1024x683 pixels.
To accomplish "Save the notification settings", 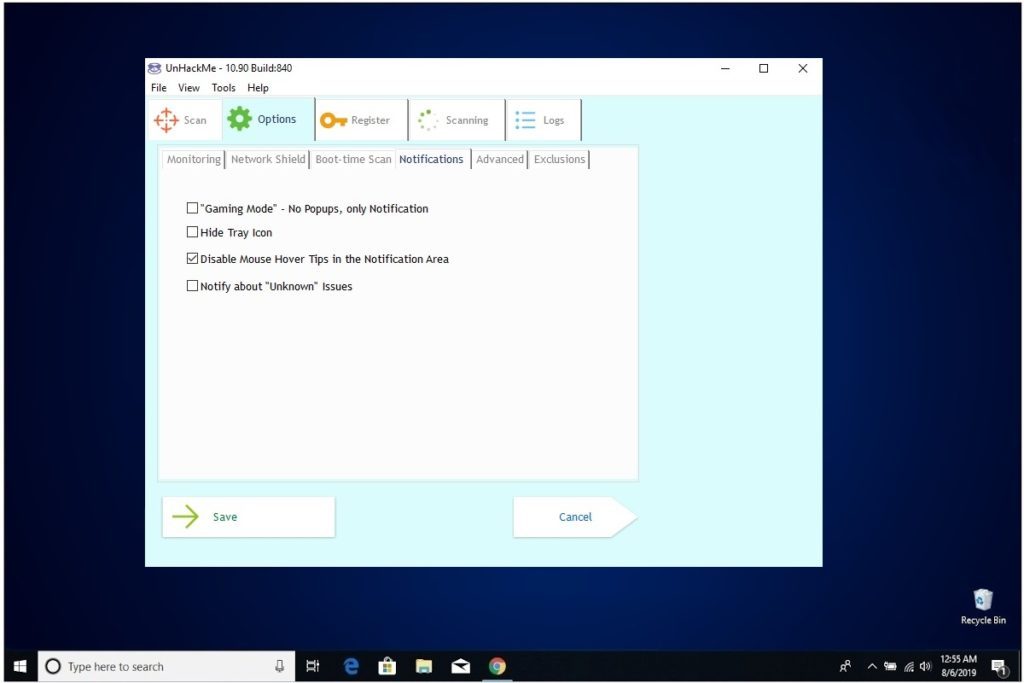I will click(224, 516).
